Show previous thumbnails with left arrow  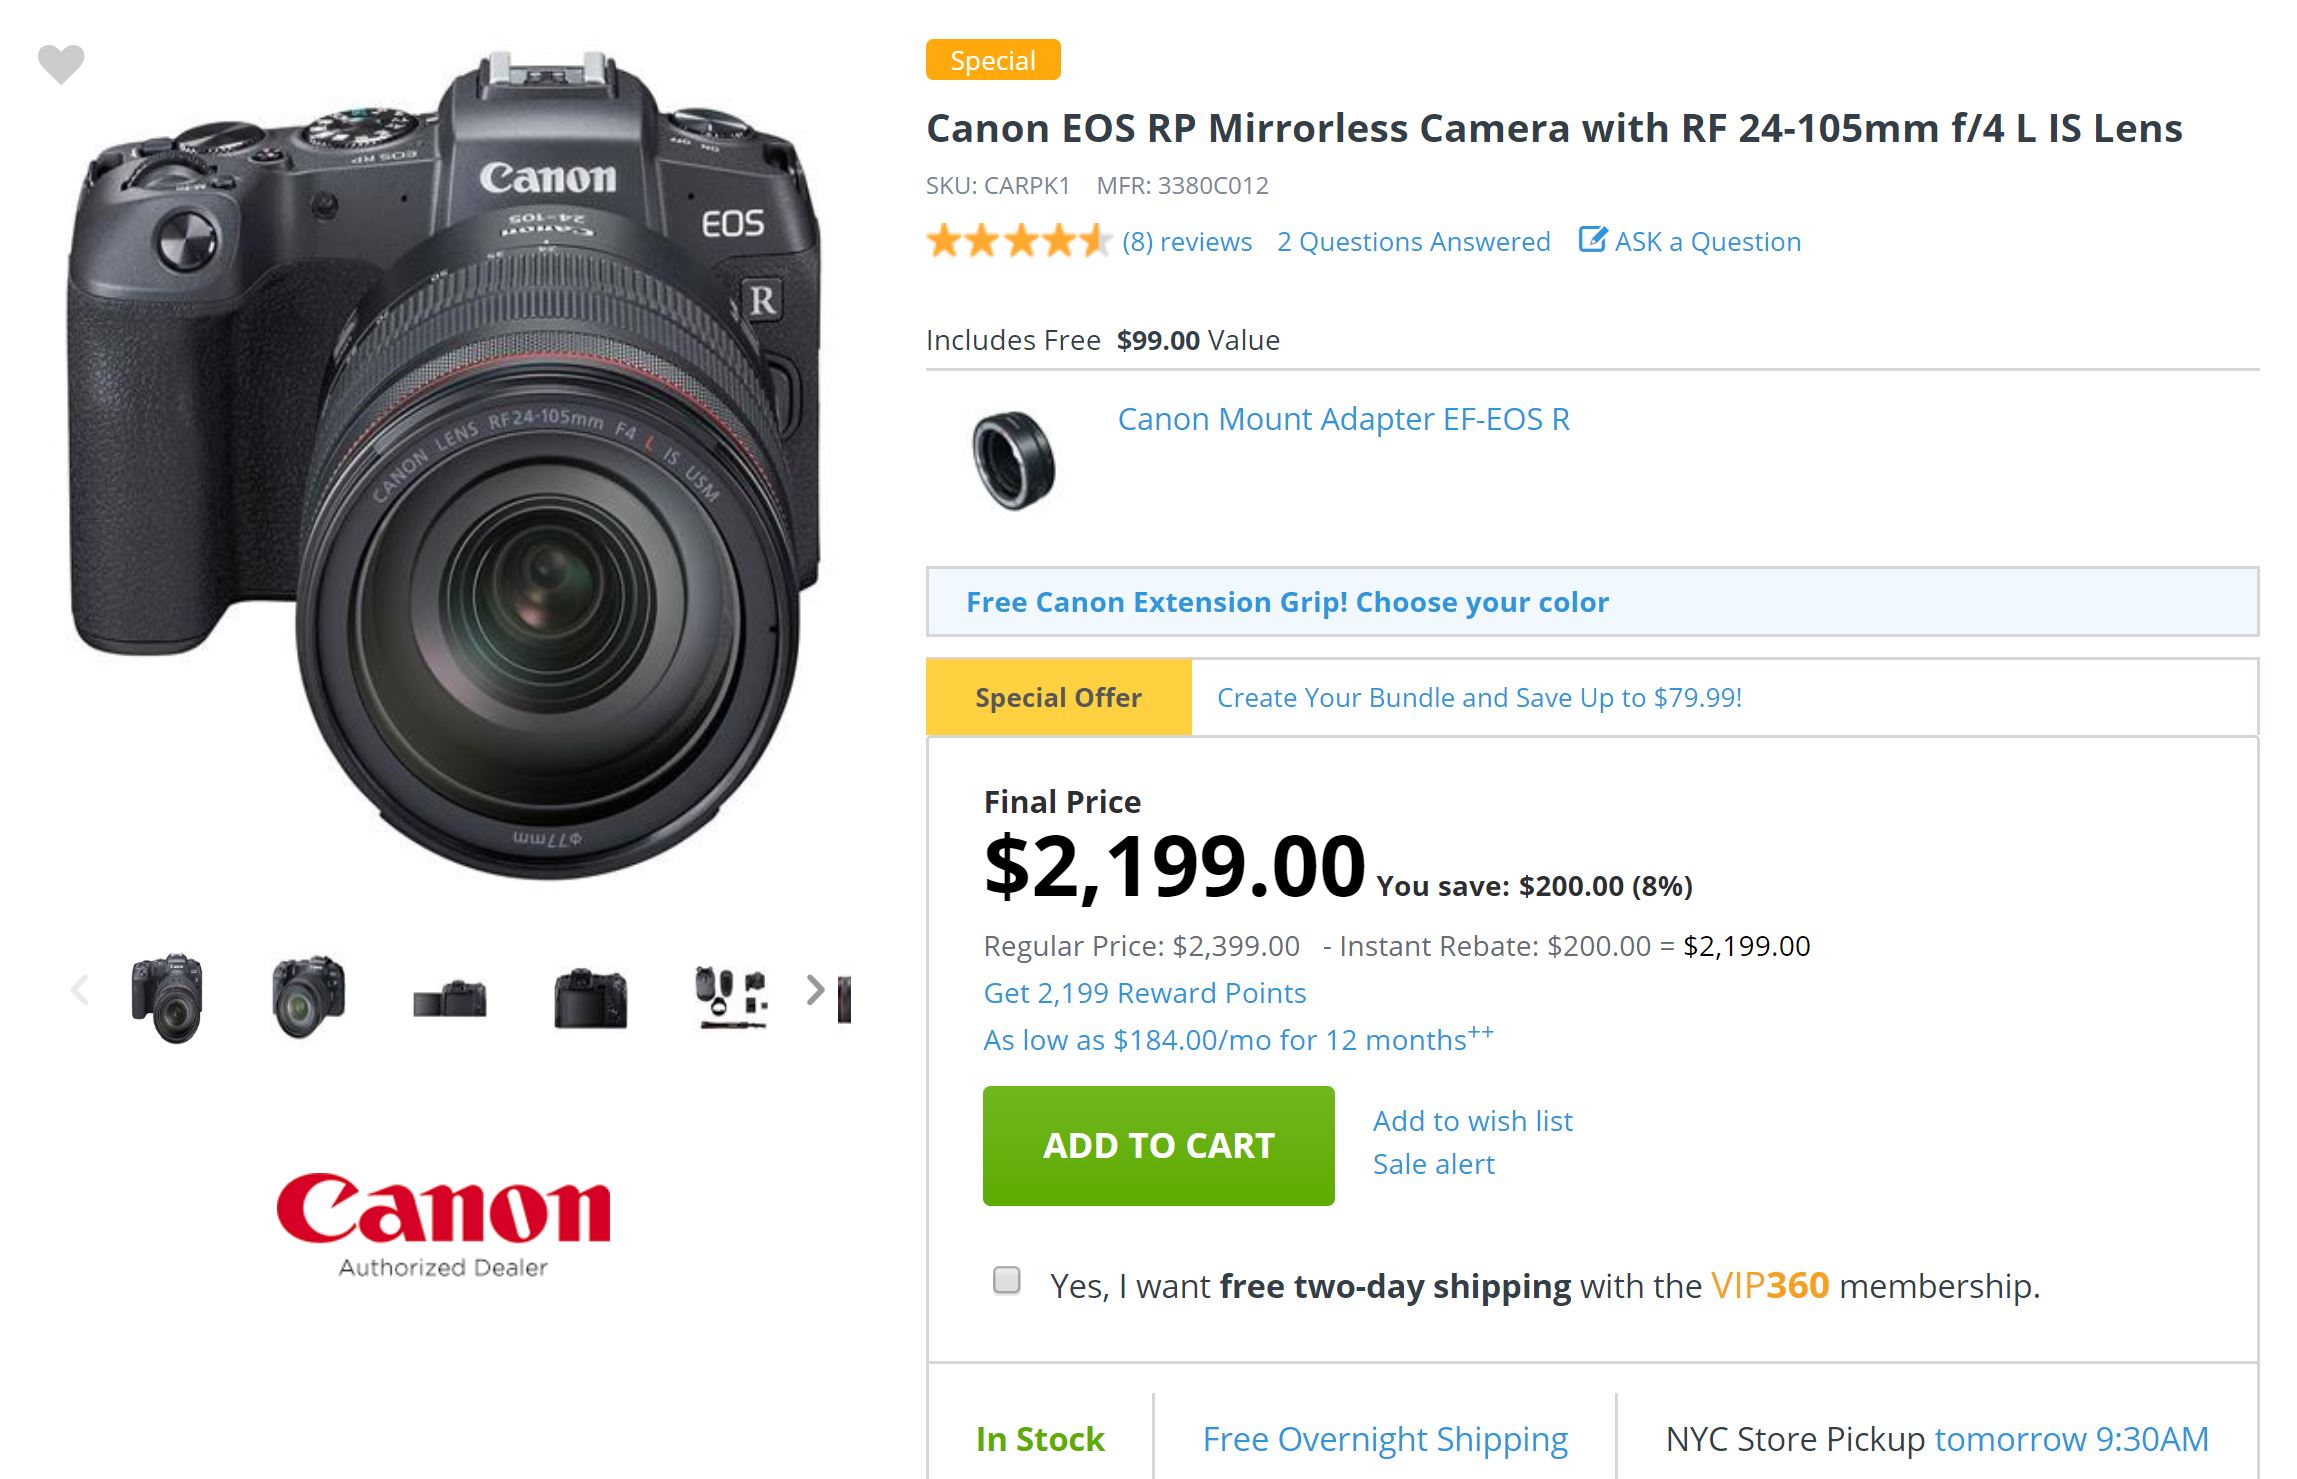tap(81, 990)
